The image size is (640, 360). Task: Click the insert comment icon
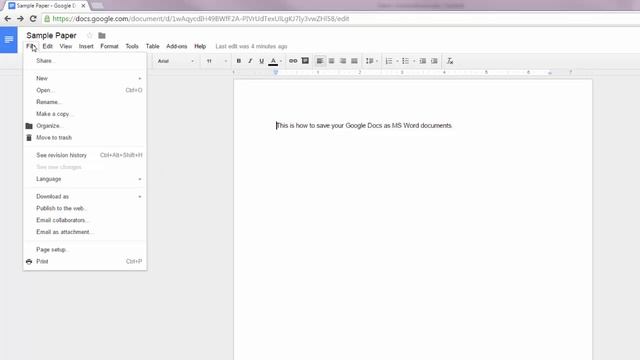(305, 61)
